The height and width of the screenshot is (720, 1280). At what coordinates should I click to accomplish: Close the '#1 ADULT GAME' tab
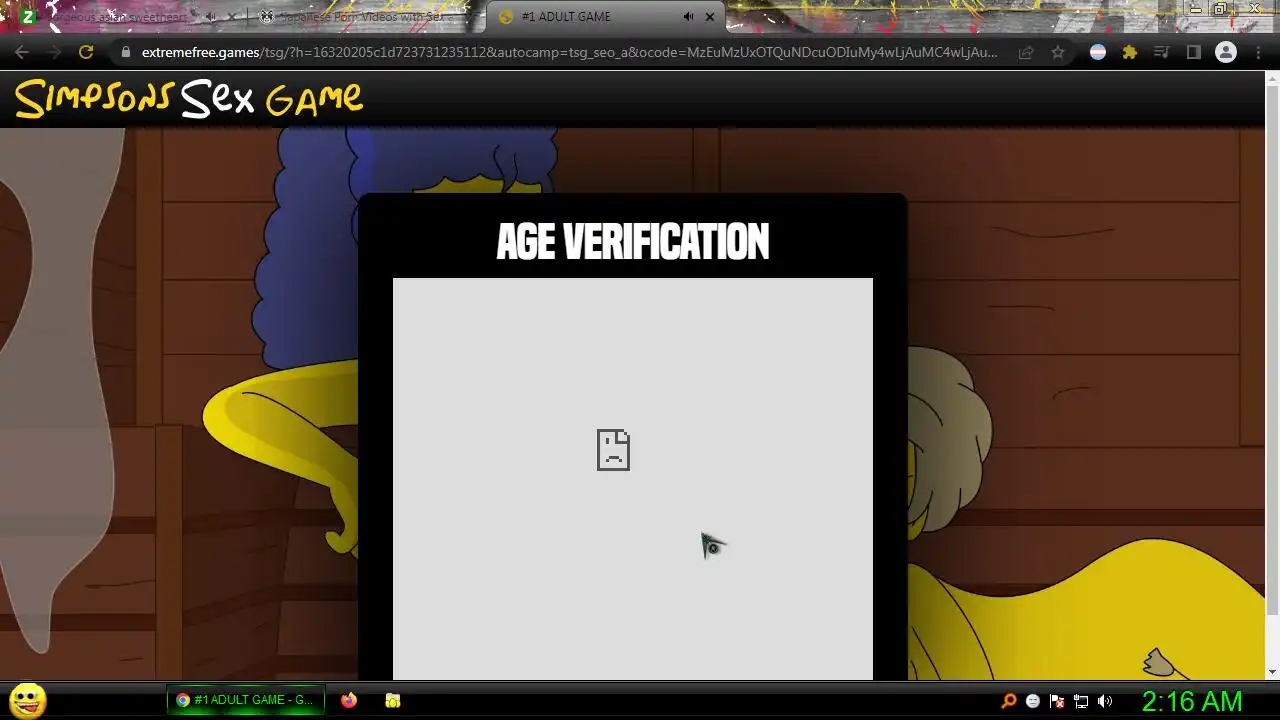(710, 17)
